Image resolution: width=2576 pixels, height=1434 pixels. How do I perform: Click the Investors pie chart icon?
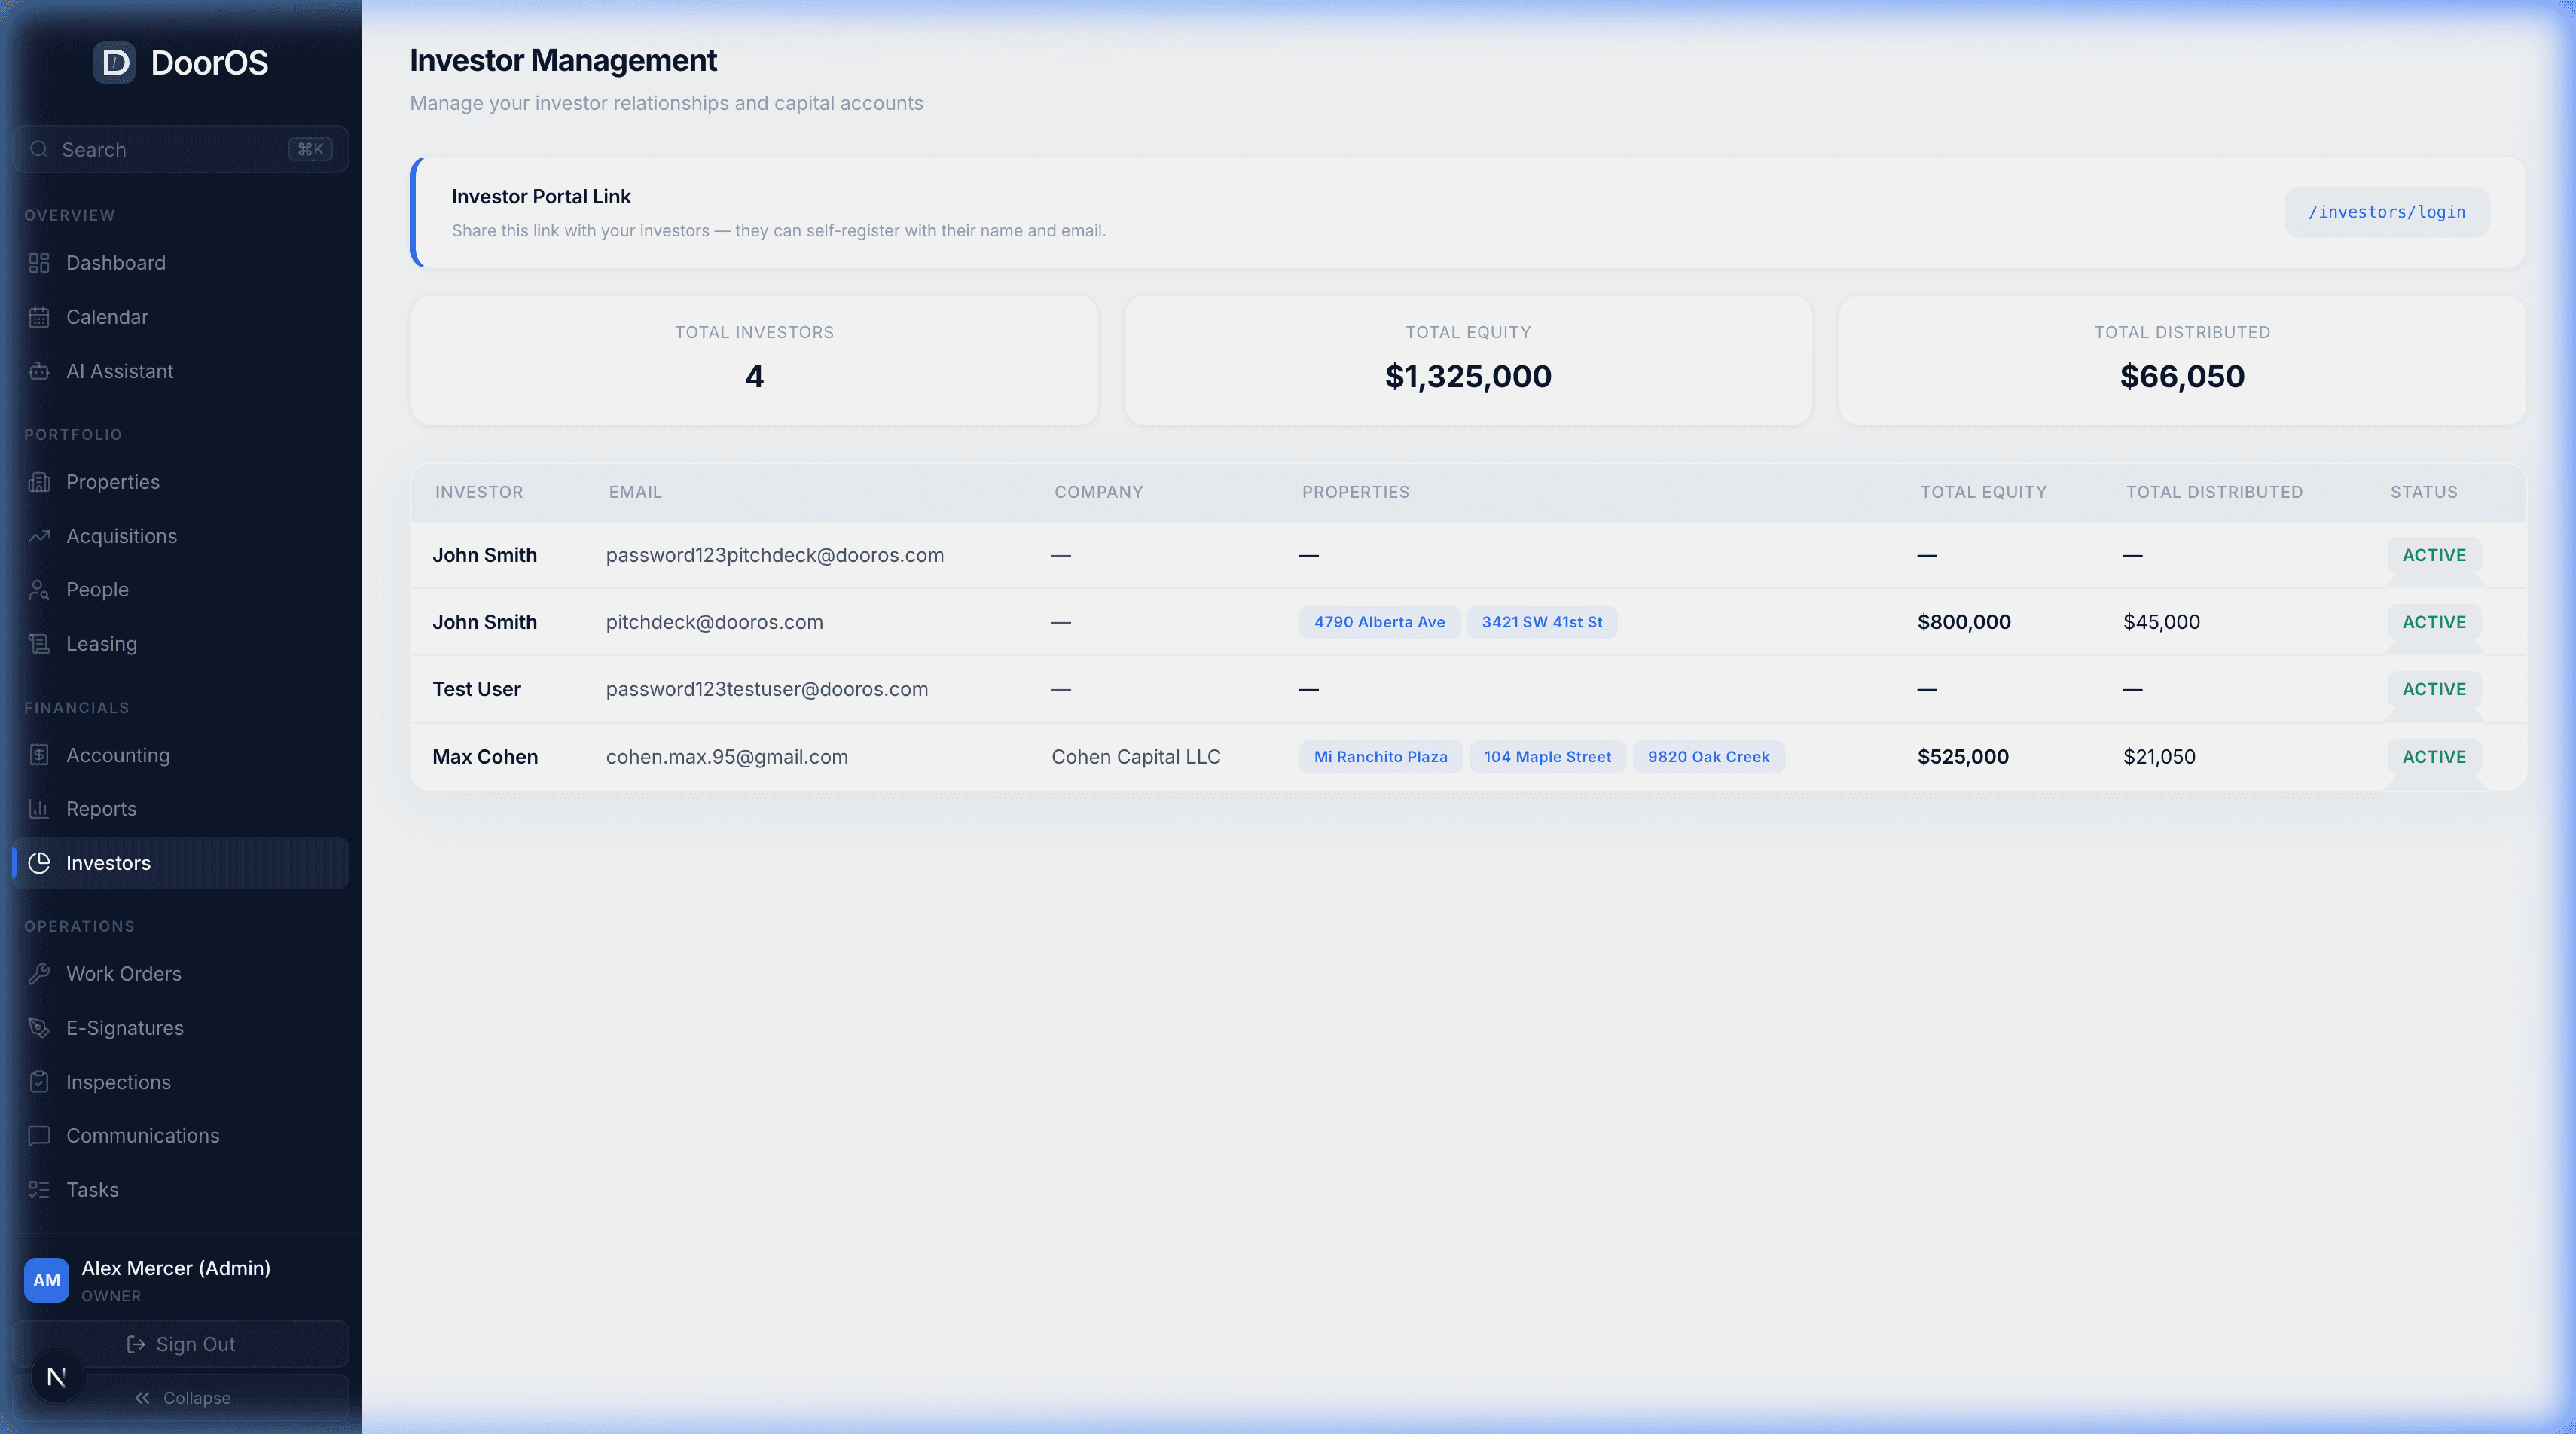coord(39,863)
